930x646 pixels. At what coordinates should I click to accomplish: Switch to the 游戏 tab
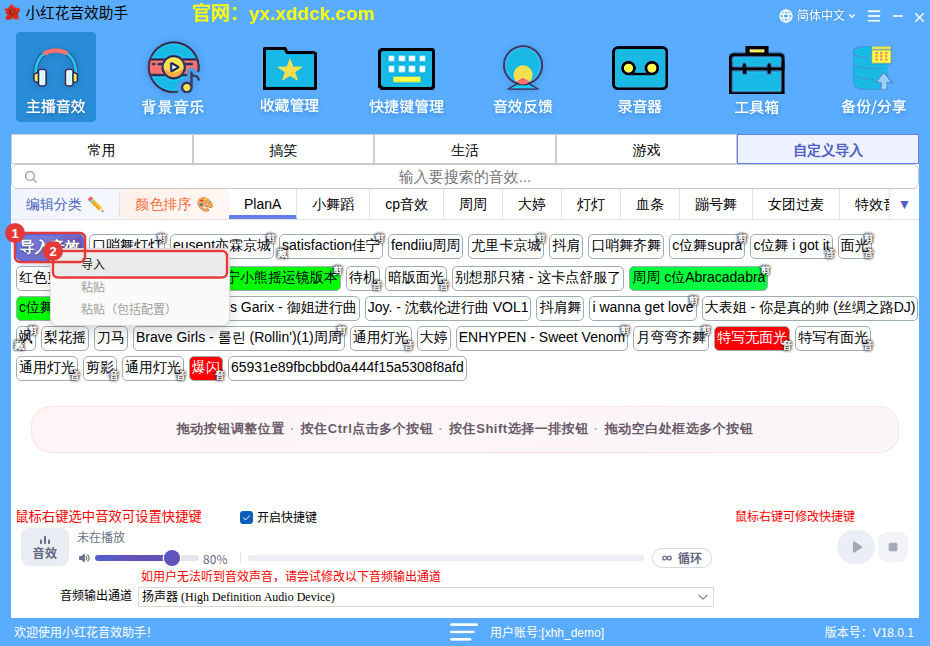pyautogui.click(x=646, y=149)
